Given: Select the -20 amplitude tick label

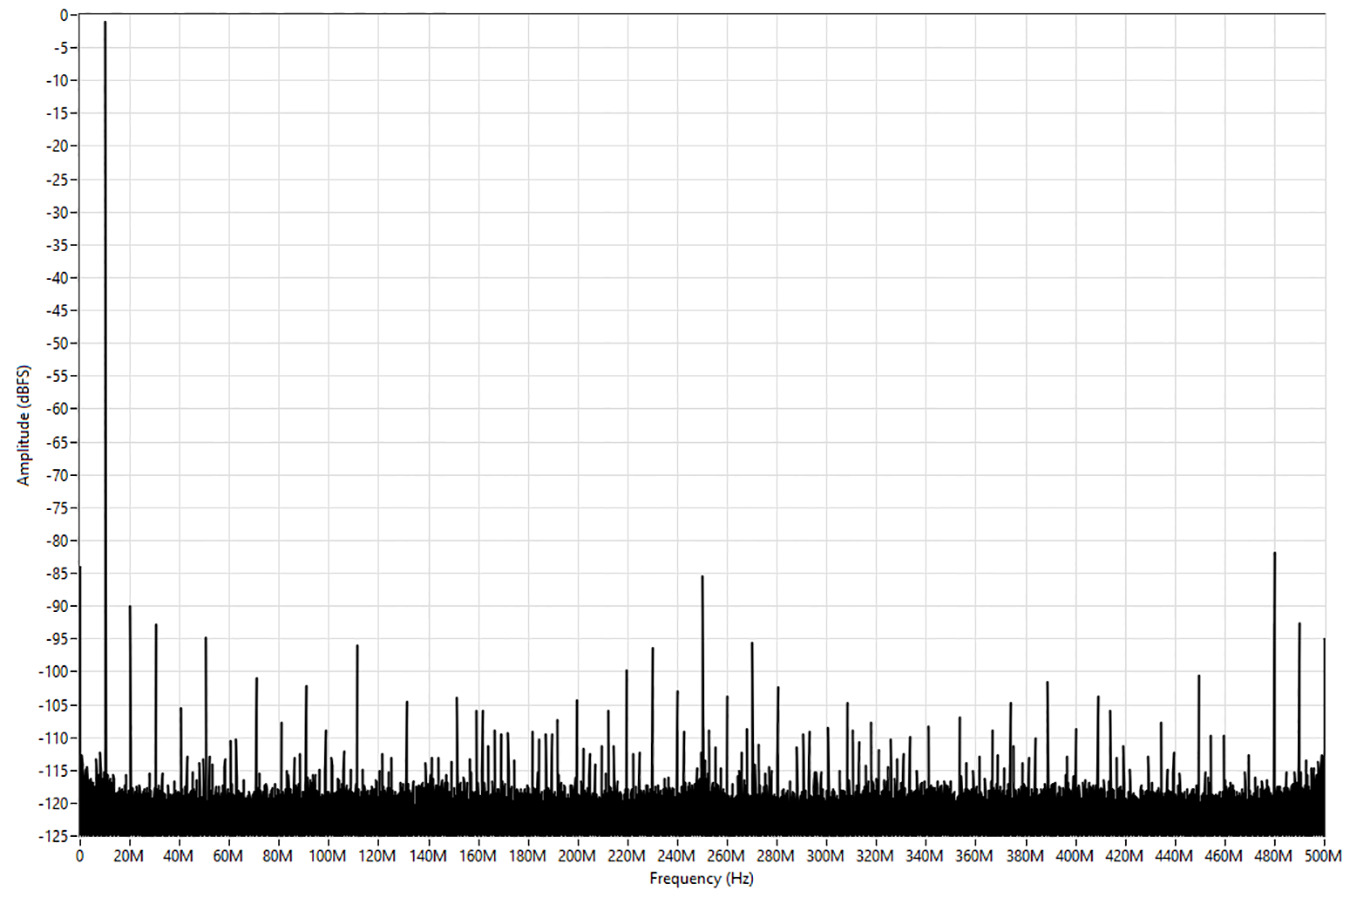Looking at the screenshot, I should point(58,146).
